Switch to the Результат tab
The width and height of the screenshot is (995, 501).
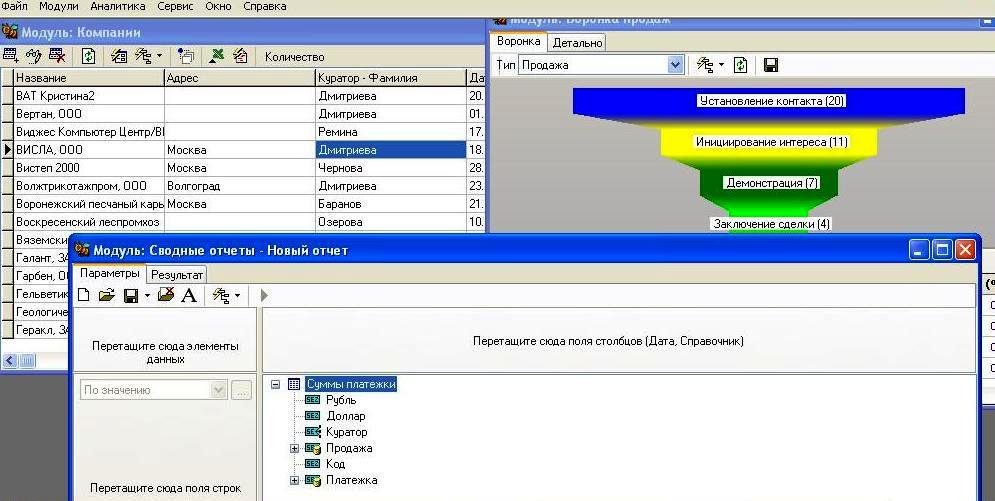click(177, 275)
